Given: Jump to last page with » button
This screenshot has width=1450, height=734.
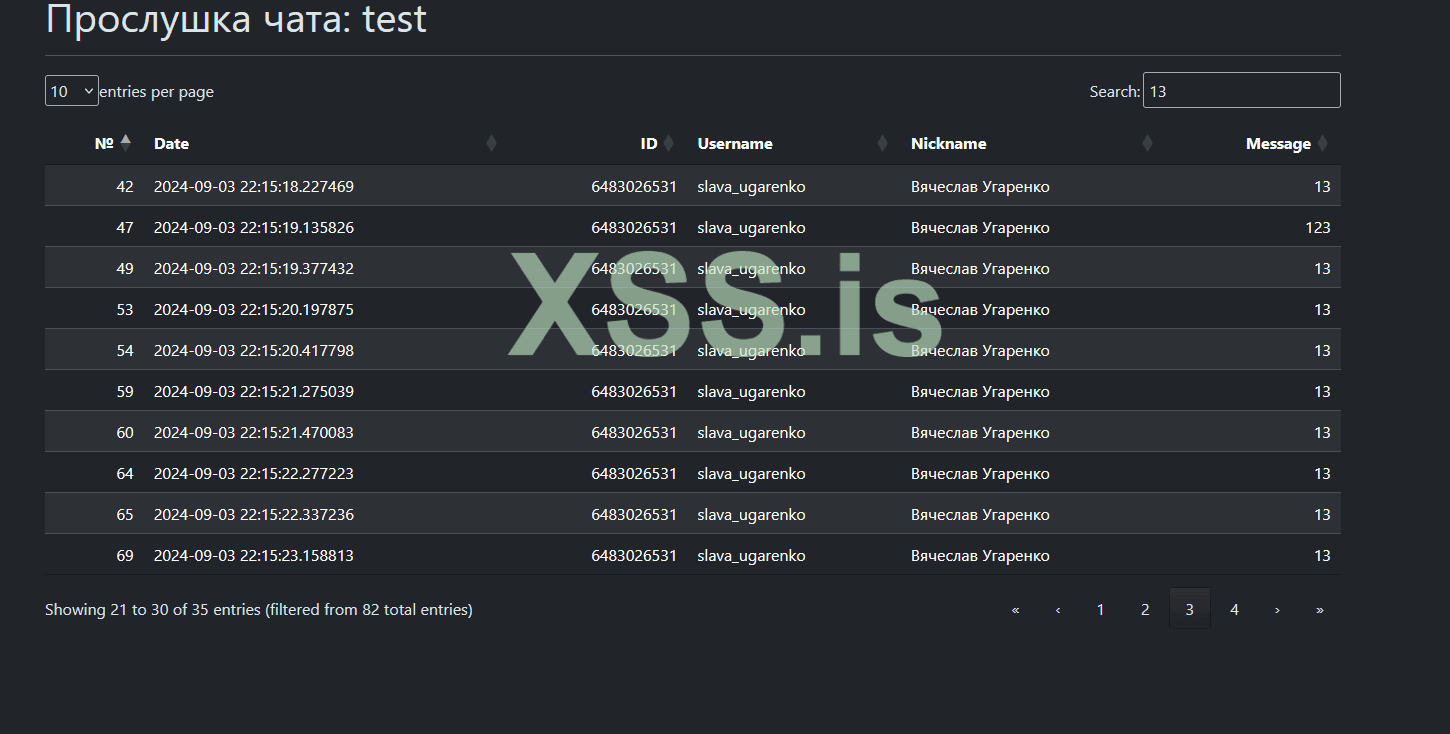Looking at the screenshot, I should click(1320, 609).
